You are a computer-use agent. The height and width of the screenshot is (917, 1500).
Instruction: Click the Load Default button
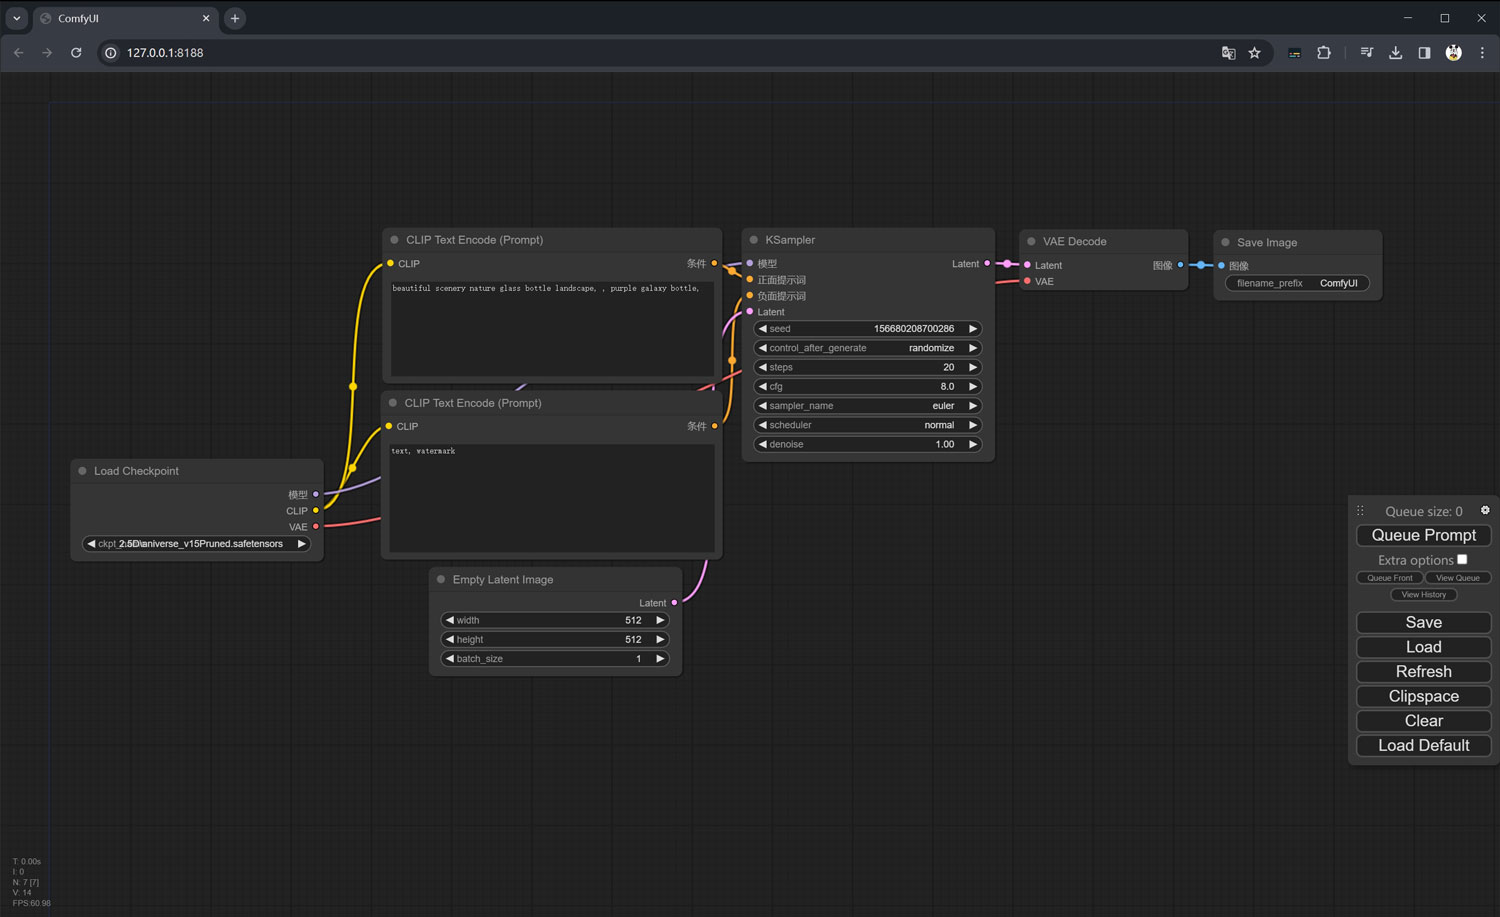(1424, 746)
